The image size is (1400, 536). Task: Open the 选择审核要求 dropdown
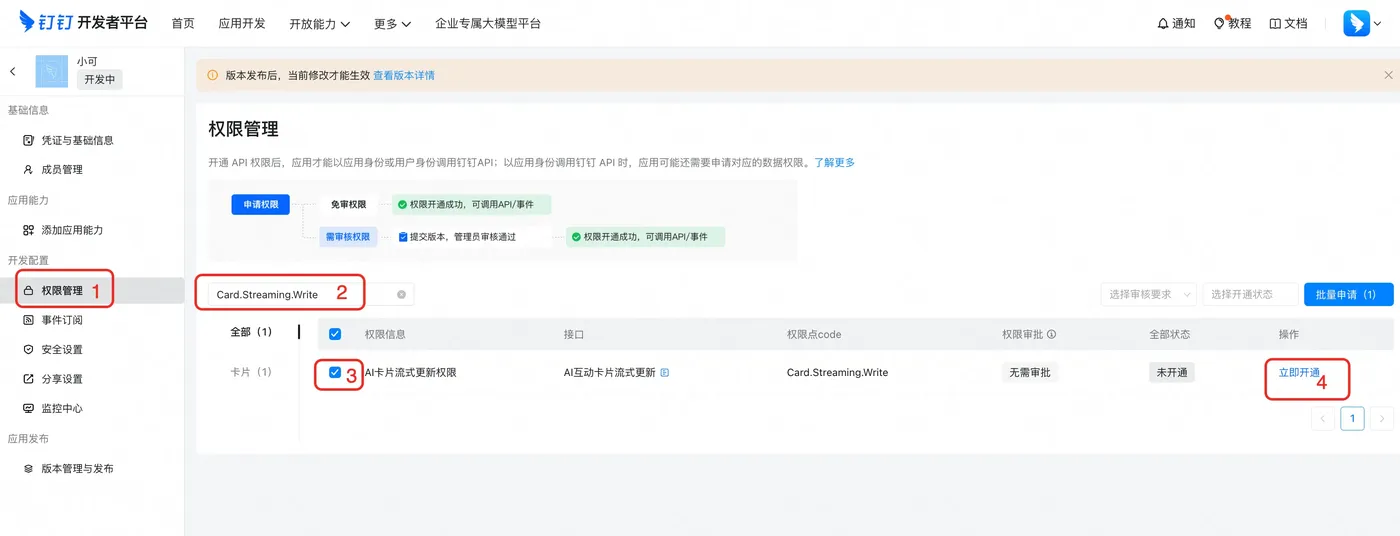1148,294
